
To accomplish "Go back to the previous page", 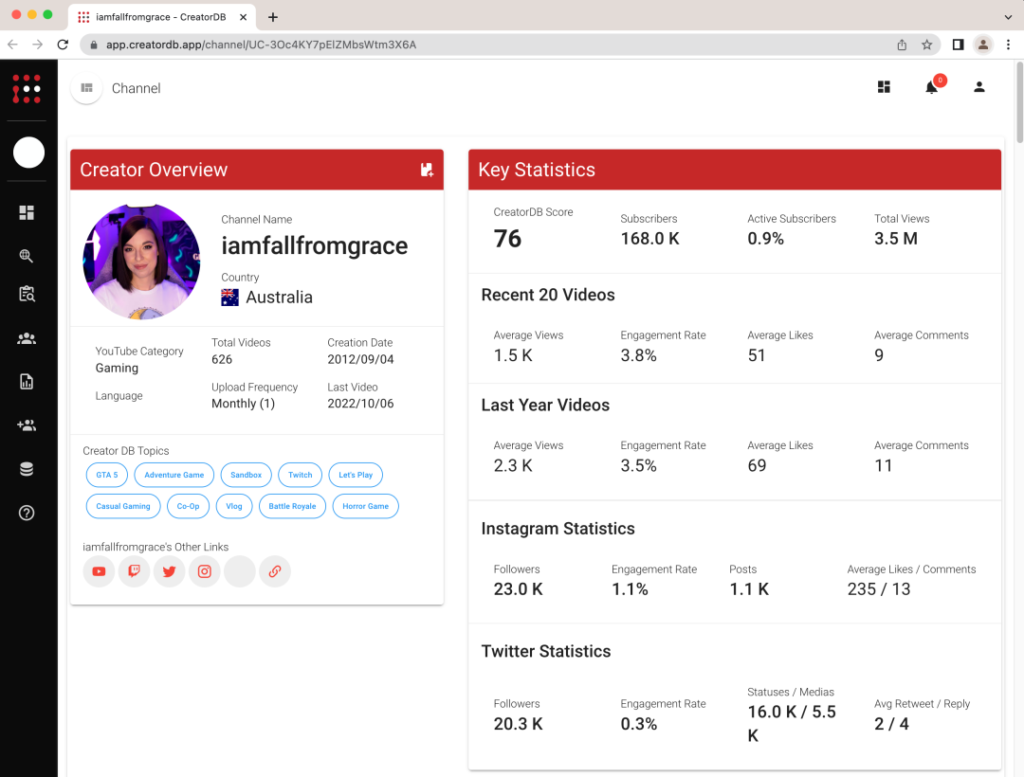I will click(x=13, y=44).
